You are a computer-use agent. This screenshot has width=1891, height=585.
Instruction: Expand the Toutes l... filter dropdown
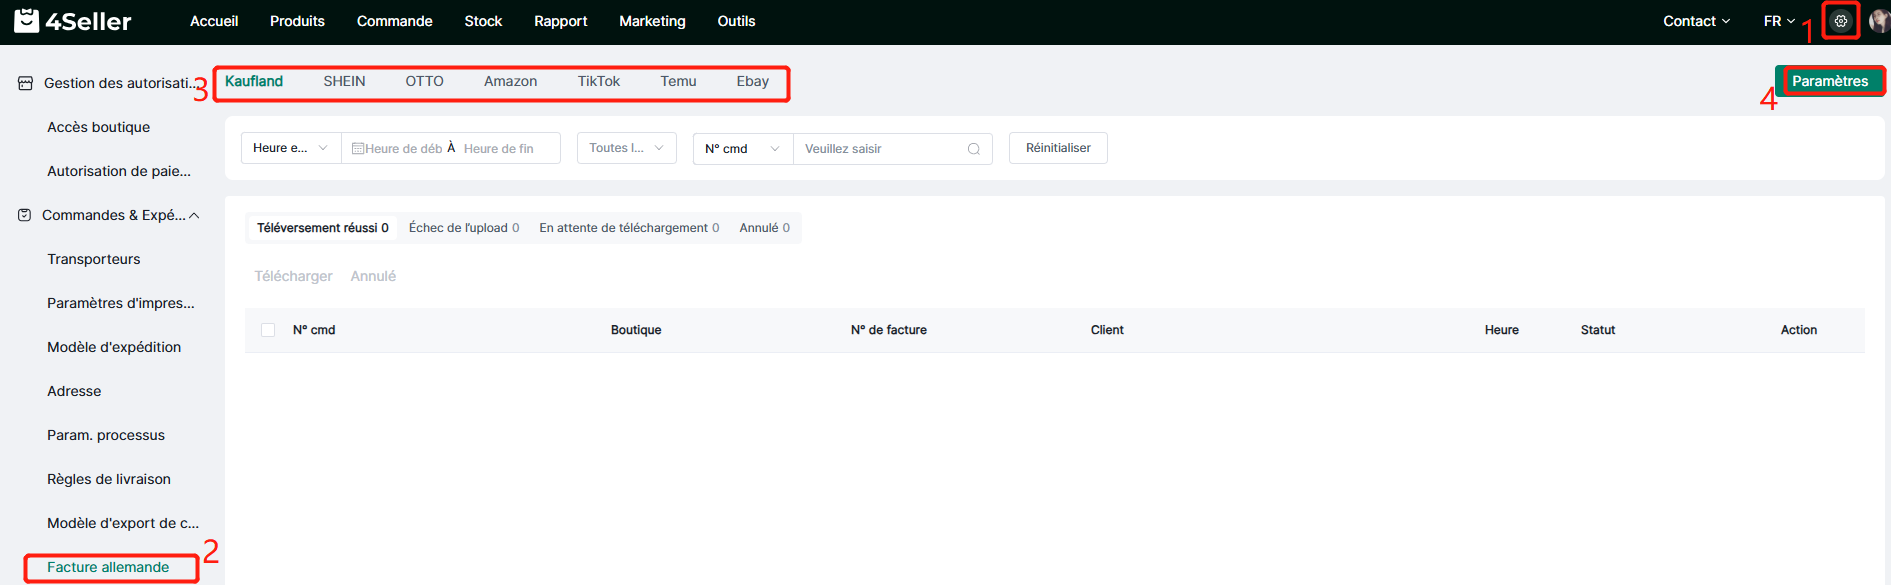tap(626, 148)
